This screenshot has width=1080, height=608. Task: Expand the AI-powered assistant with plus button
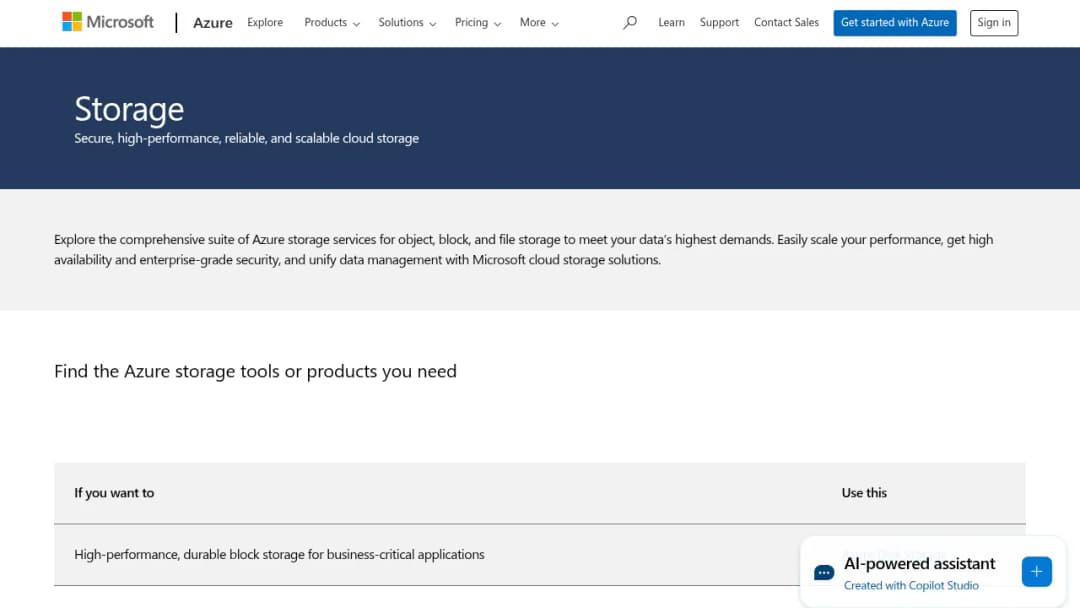click(x=1037, y=572)
